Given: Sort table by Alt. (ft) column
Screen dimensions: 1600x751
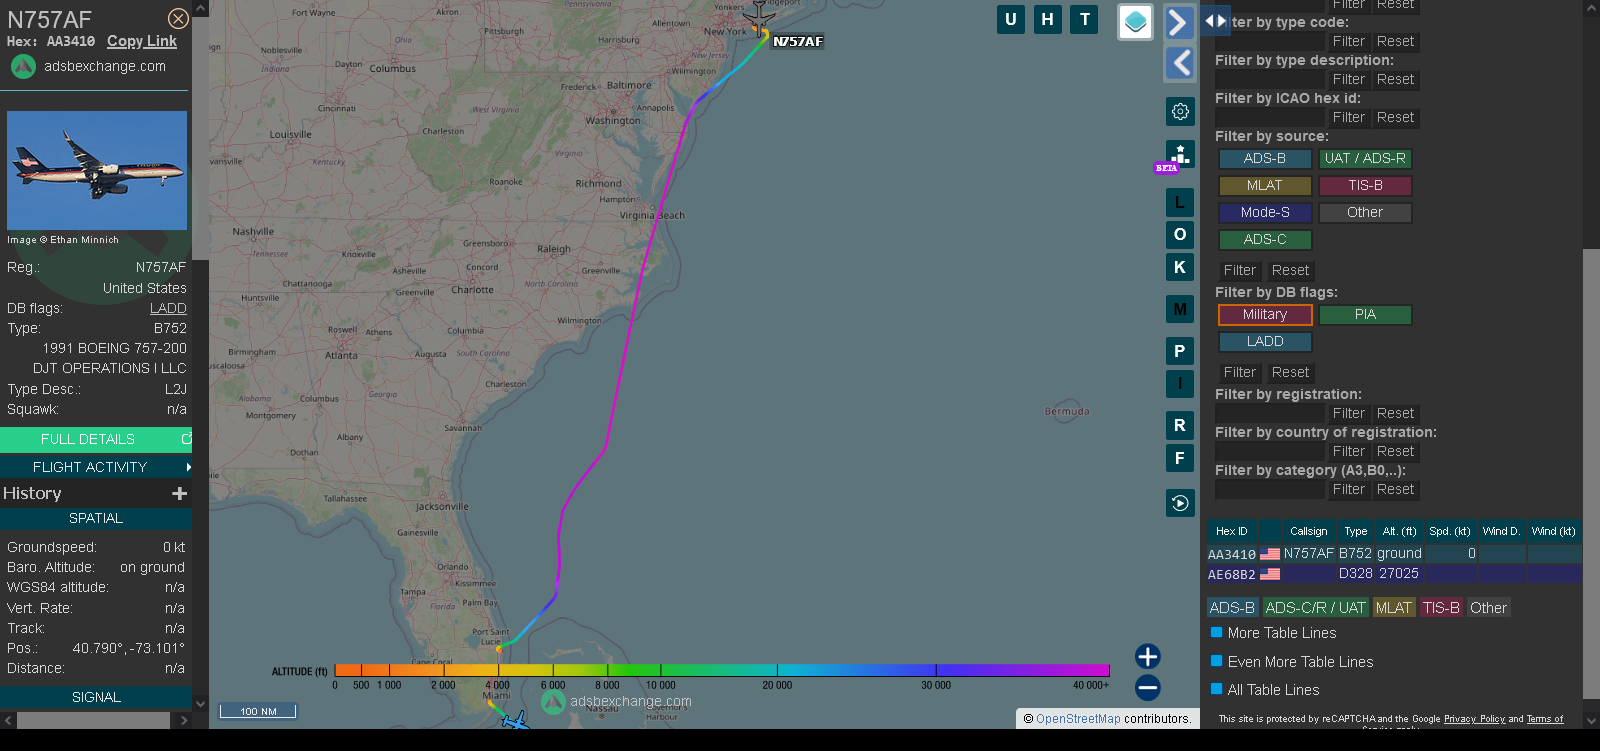Looking at the screenshot, I should [1399, 531].
